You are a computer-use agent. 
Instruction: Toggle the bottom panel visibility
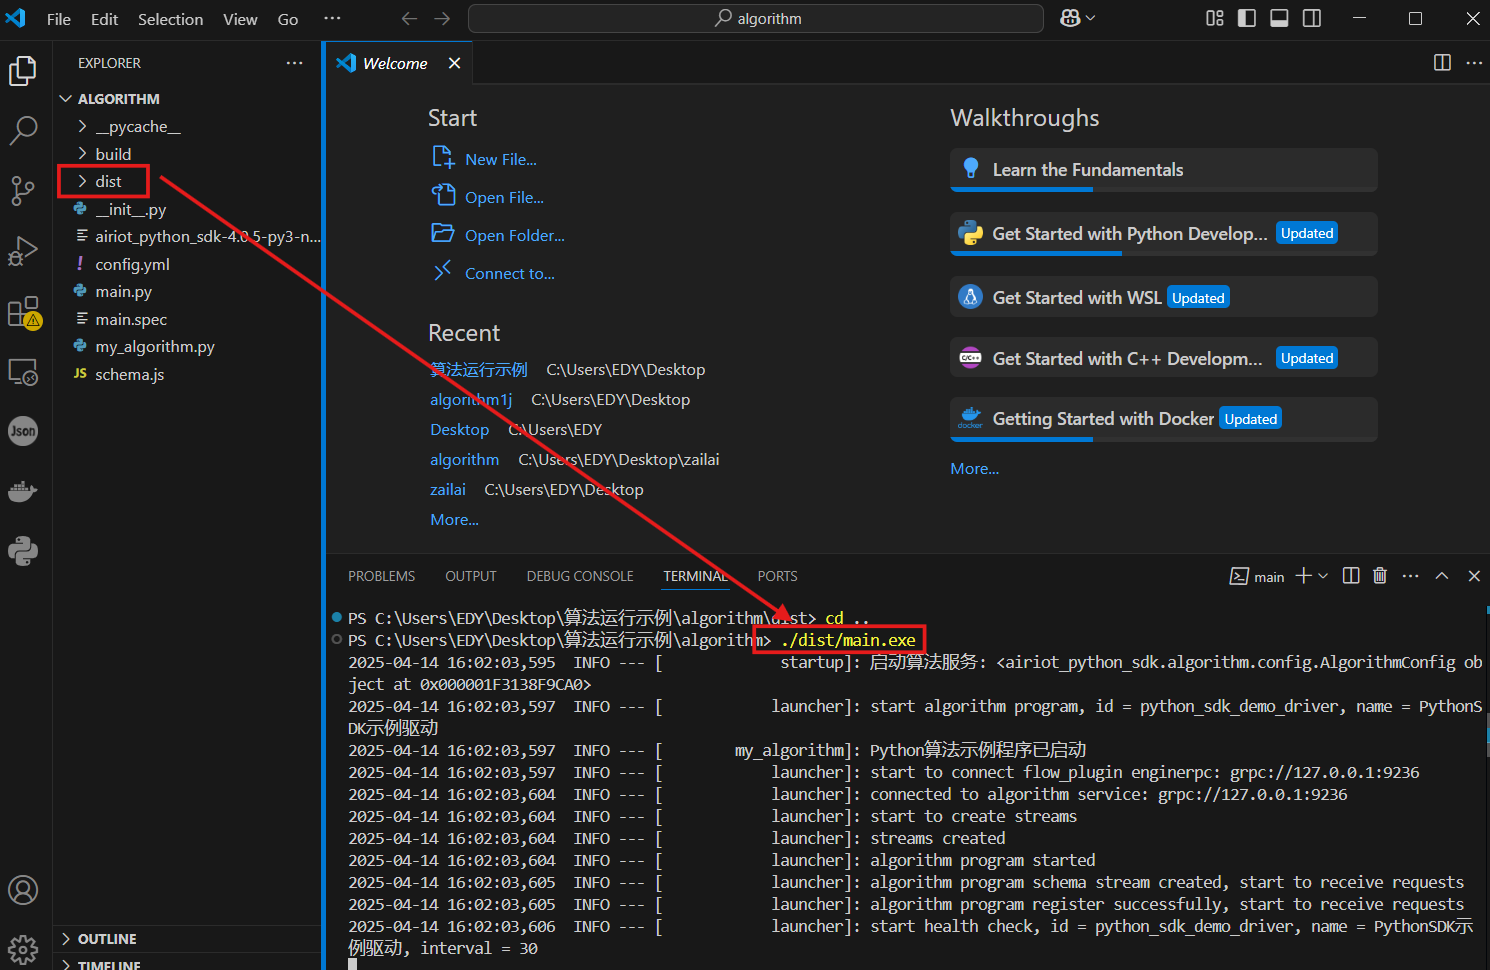[x=1279, y=18]
